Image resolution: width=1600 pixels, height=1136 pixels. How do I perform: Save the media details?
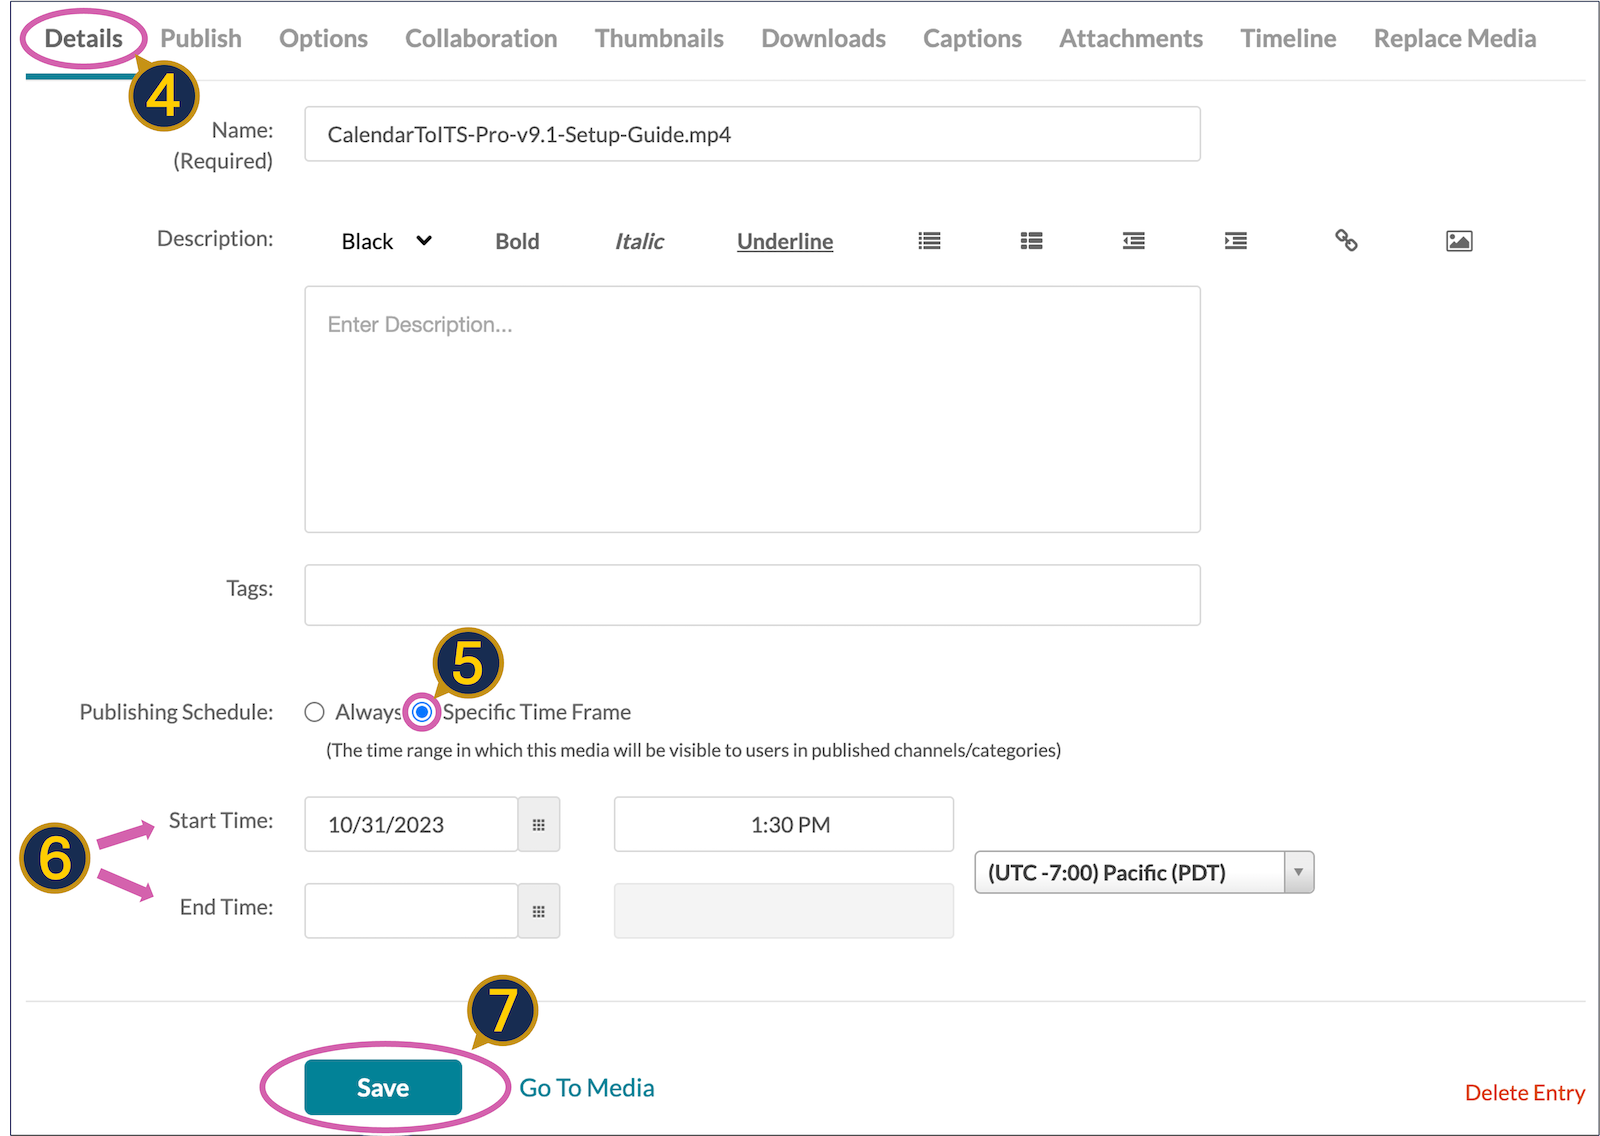pyautogui.click(x=383, y=1087)
